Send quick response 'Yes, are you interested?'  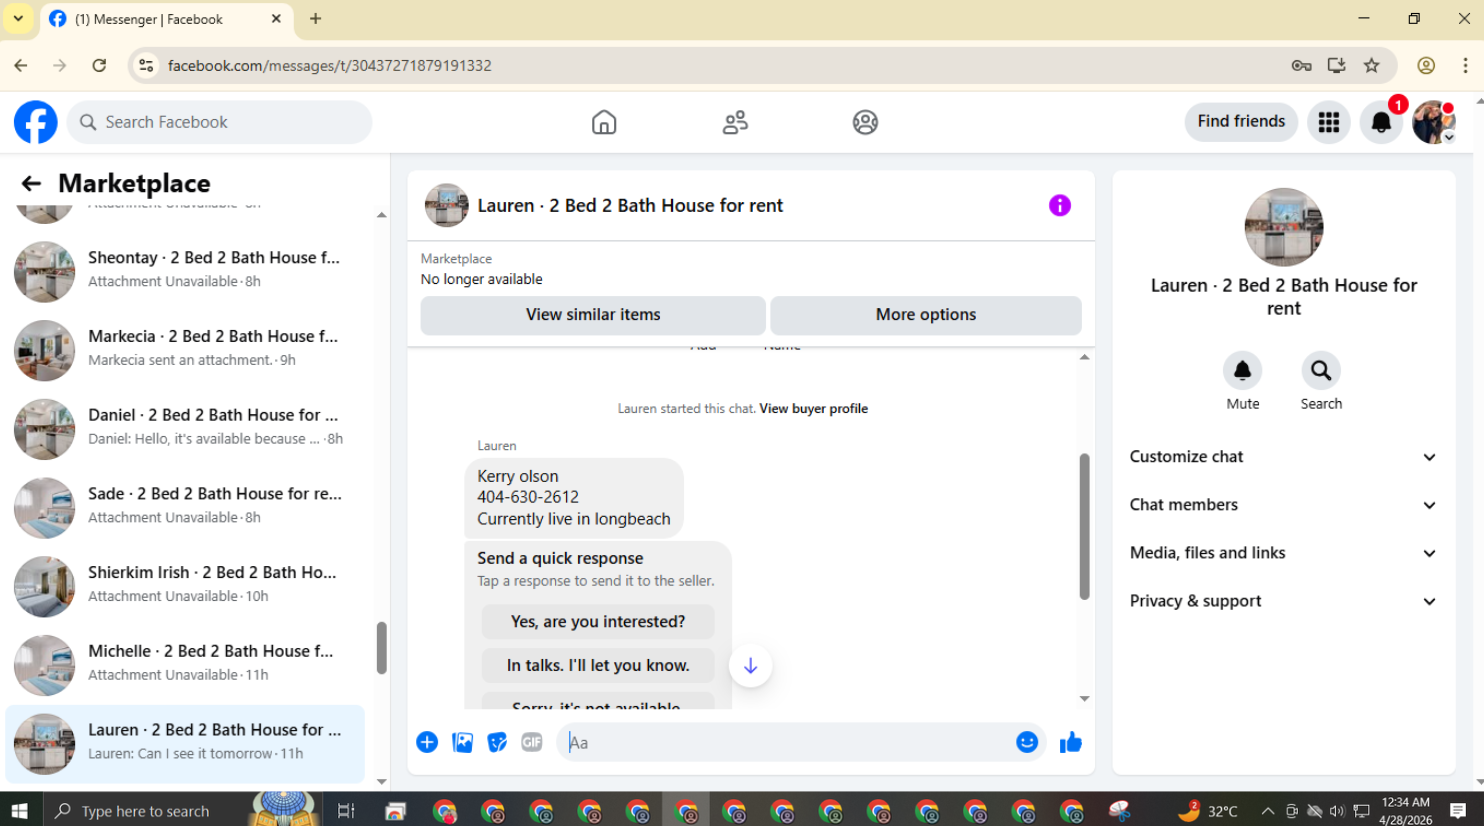click(598, 622)
